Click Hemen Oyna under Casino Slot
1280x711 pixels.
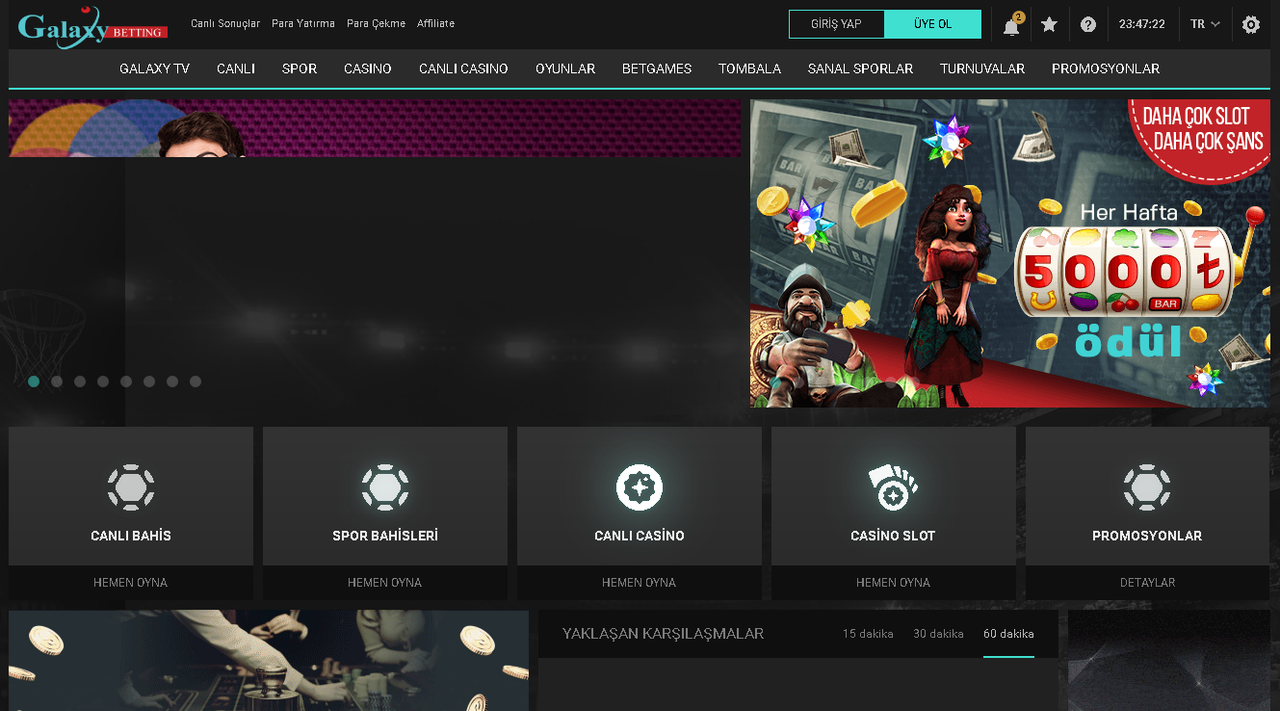(x=893, y=582)
